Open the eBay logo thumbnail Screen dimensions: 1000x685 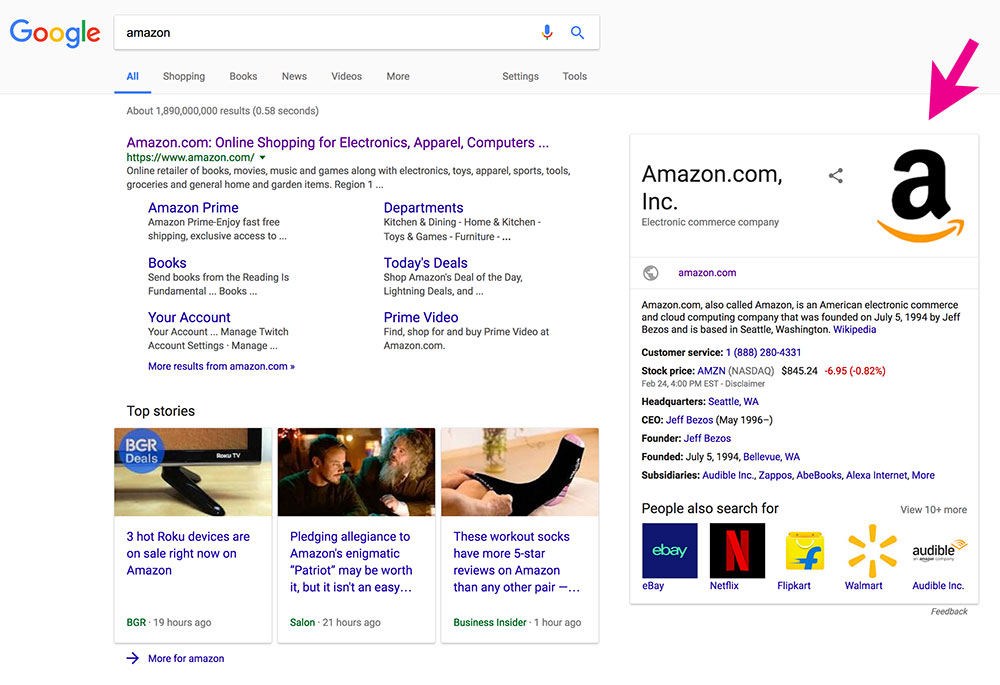point(669,550)
